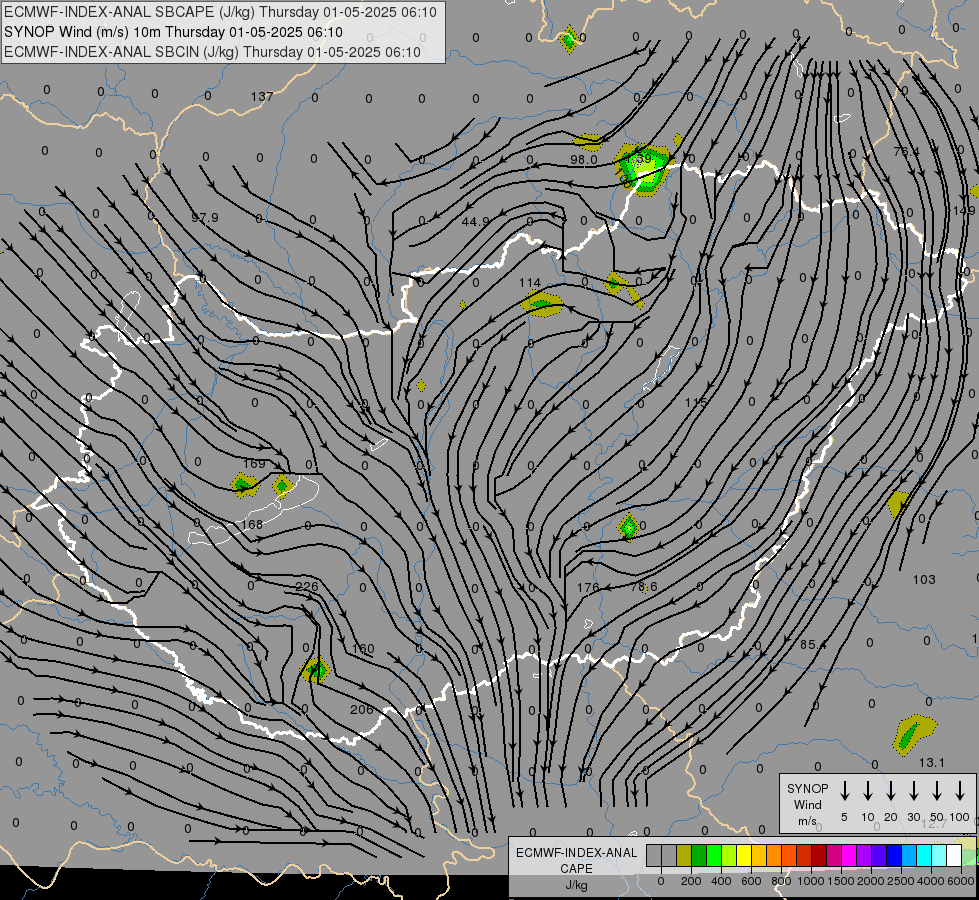Click the J/kg unit label in legend
Viewport: 979px width, 900px height.
pyautogui.click(x=576, y=884)
